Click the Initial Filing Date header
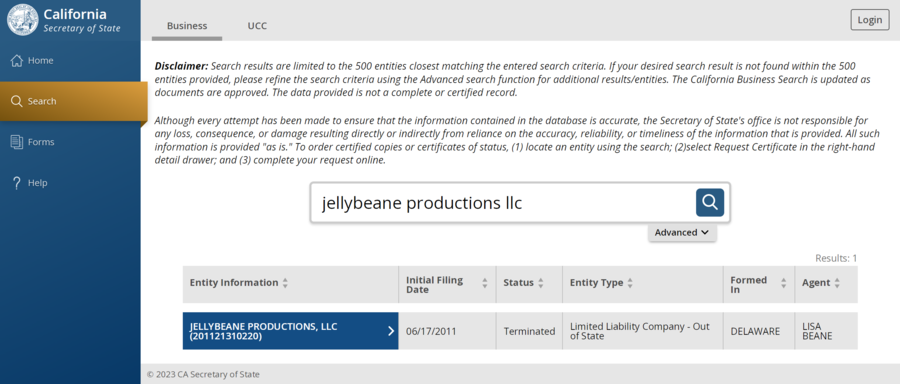This screenshot has width=900, height=384. pos(448,284)
